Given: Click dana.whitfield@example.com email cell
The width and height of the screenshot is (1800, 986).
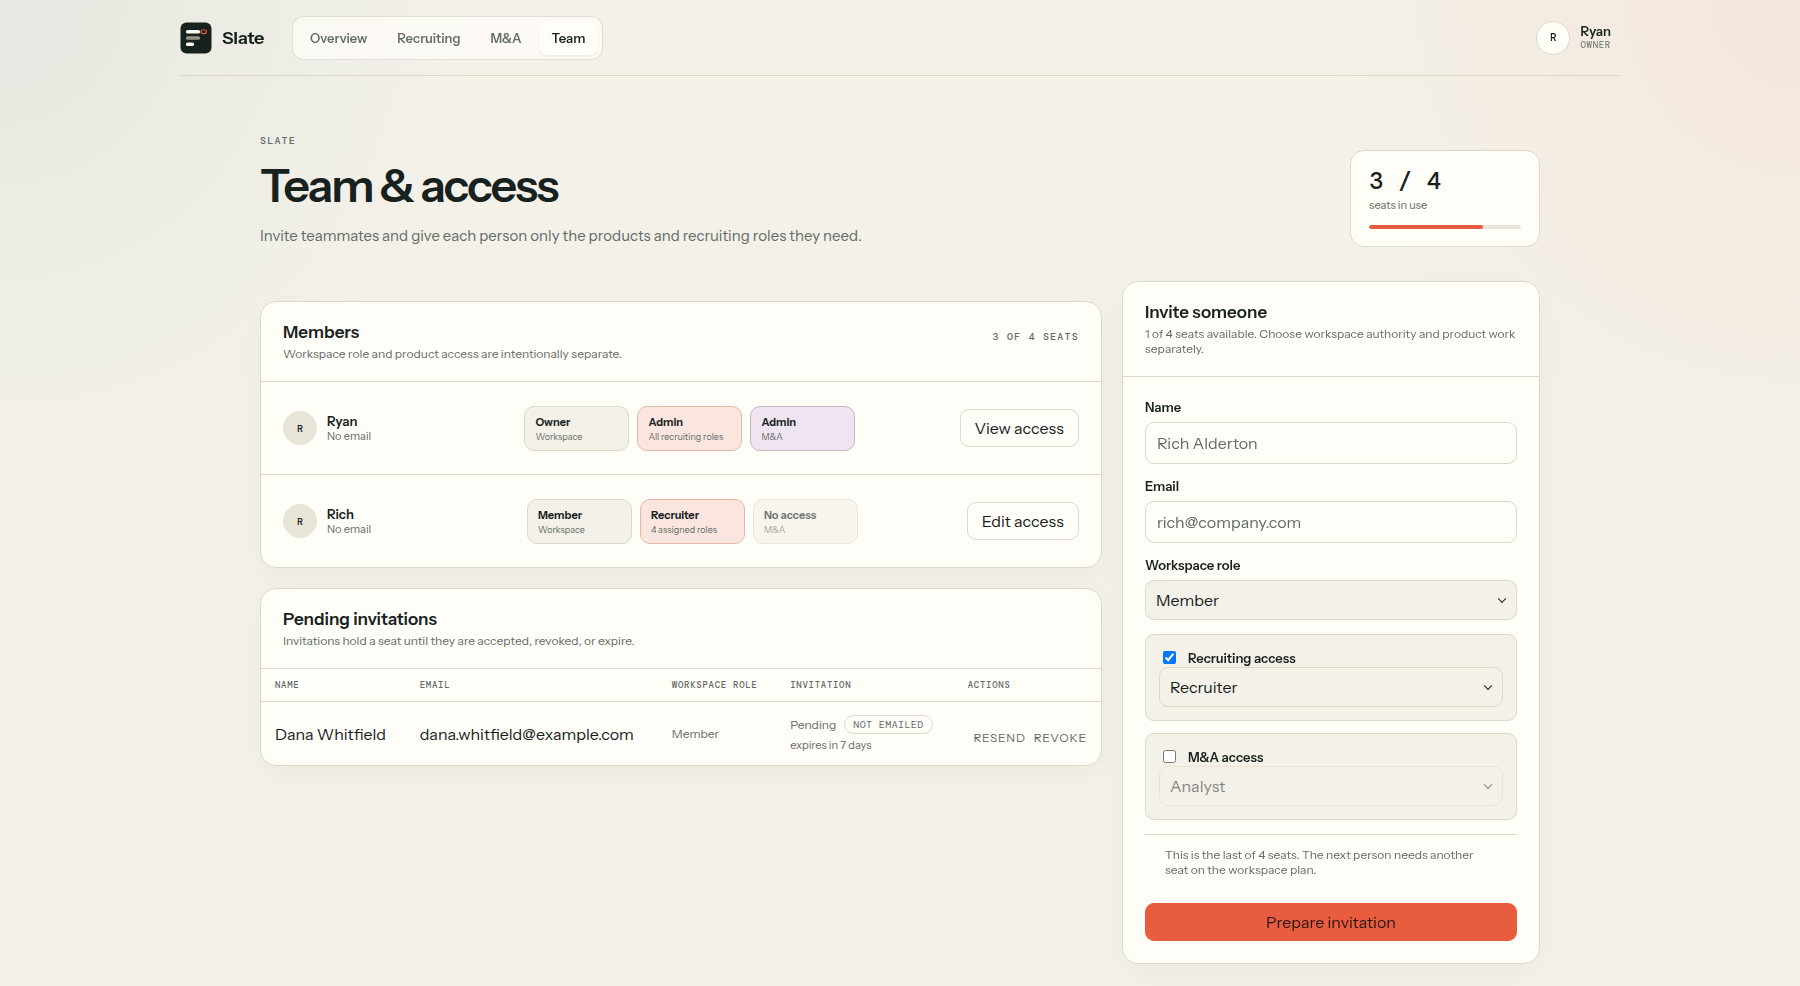Looking at the screenshot, I should [526, 734].
